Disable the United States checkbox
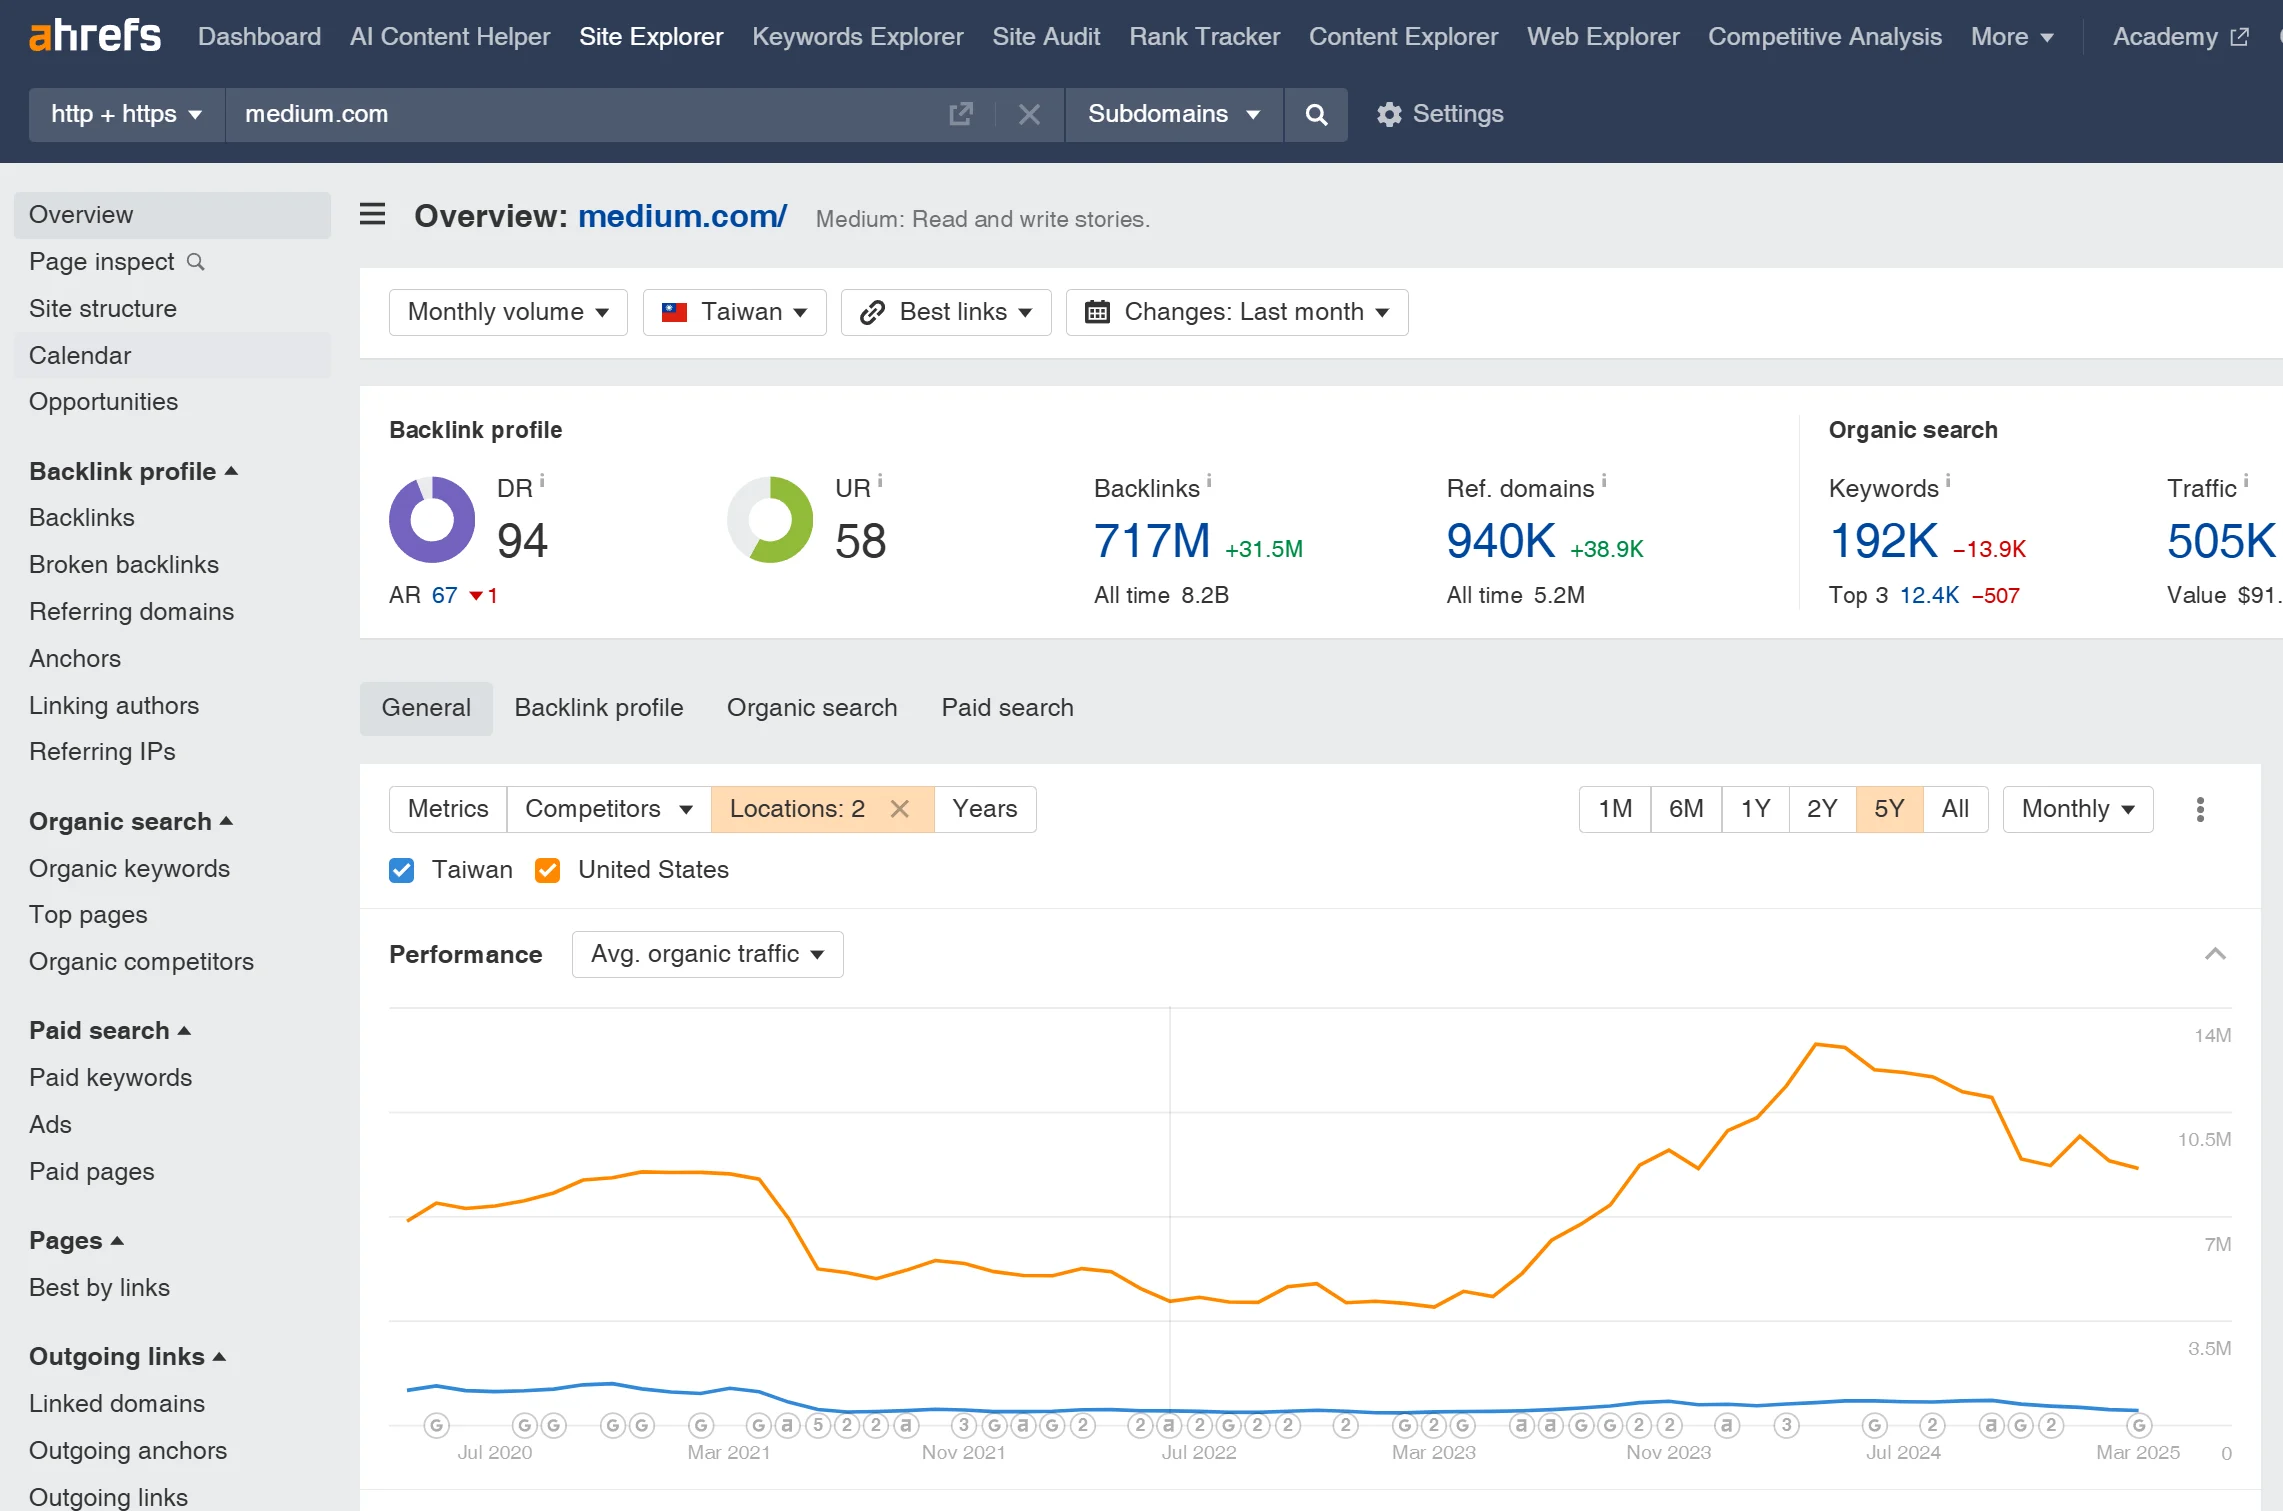This screenshot has width=2283, height=1511. (x=547, y=870)
